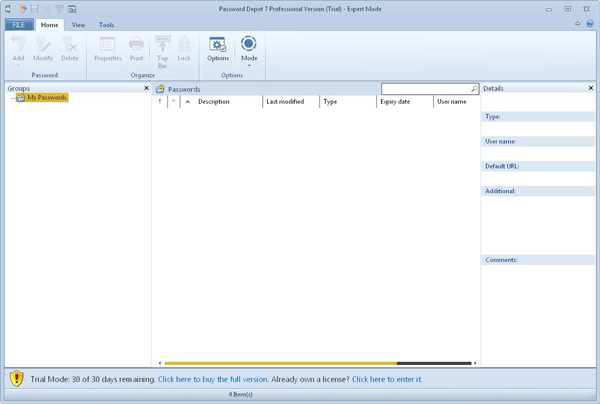The width and height of the screenshot is (600, 404).
Task: Click the scrollbar right arrow in list
Action: click(475, 363)
